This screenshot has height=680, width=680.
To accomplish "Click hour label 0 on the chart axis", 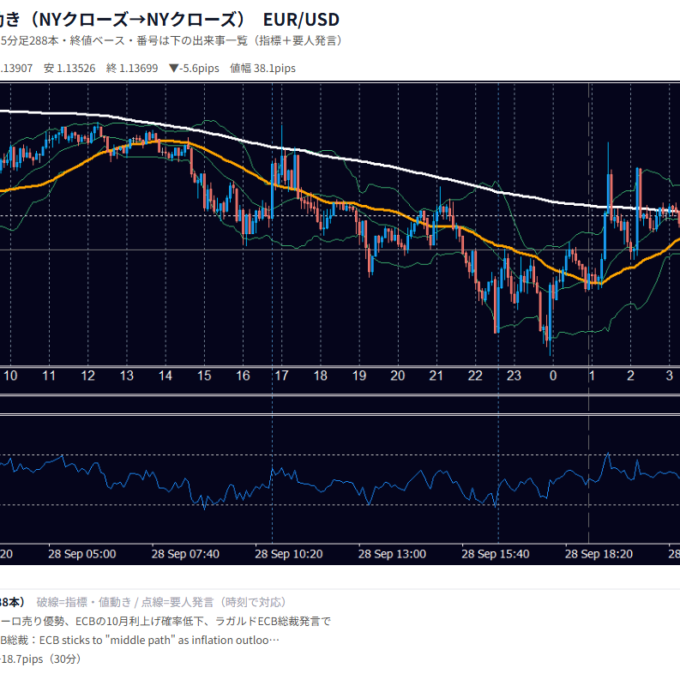I will click(x=553, y=376).
